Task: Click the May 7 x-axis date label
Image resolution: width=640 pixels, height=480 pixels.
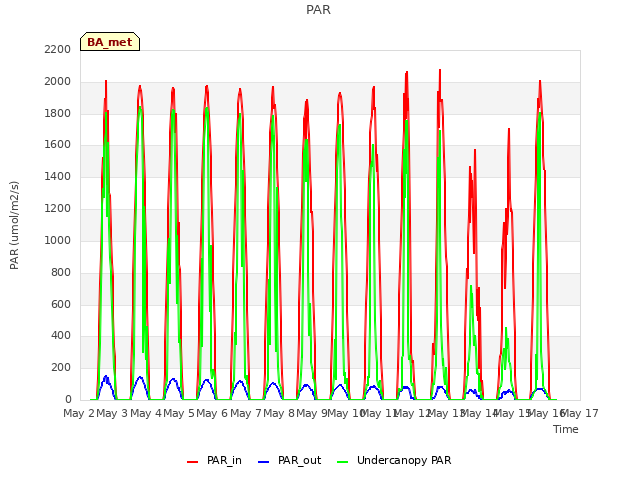Action: [246, 413]
